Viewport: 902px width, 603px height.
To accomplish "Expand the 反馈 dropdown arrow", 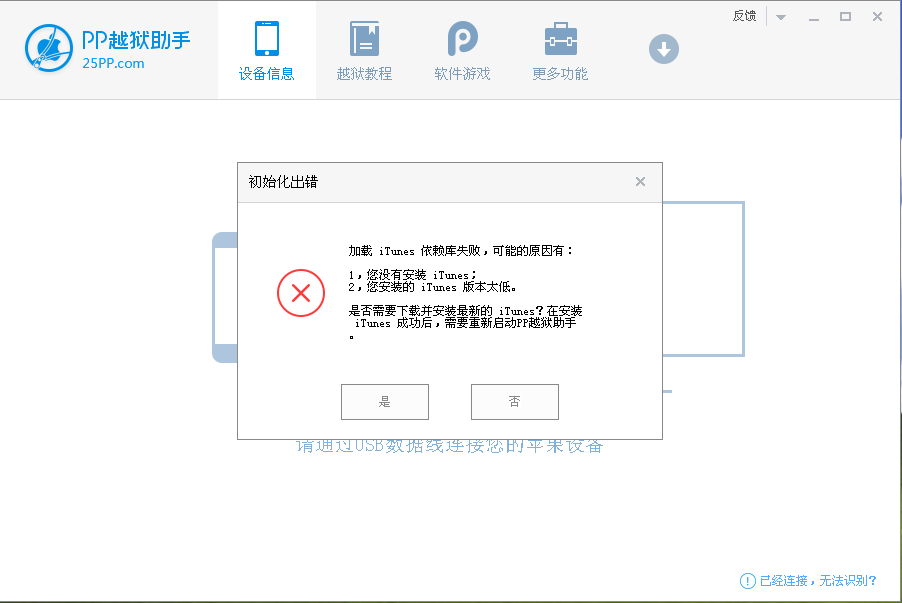I will click(779, 16).
